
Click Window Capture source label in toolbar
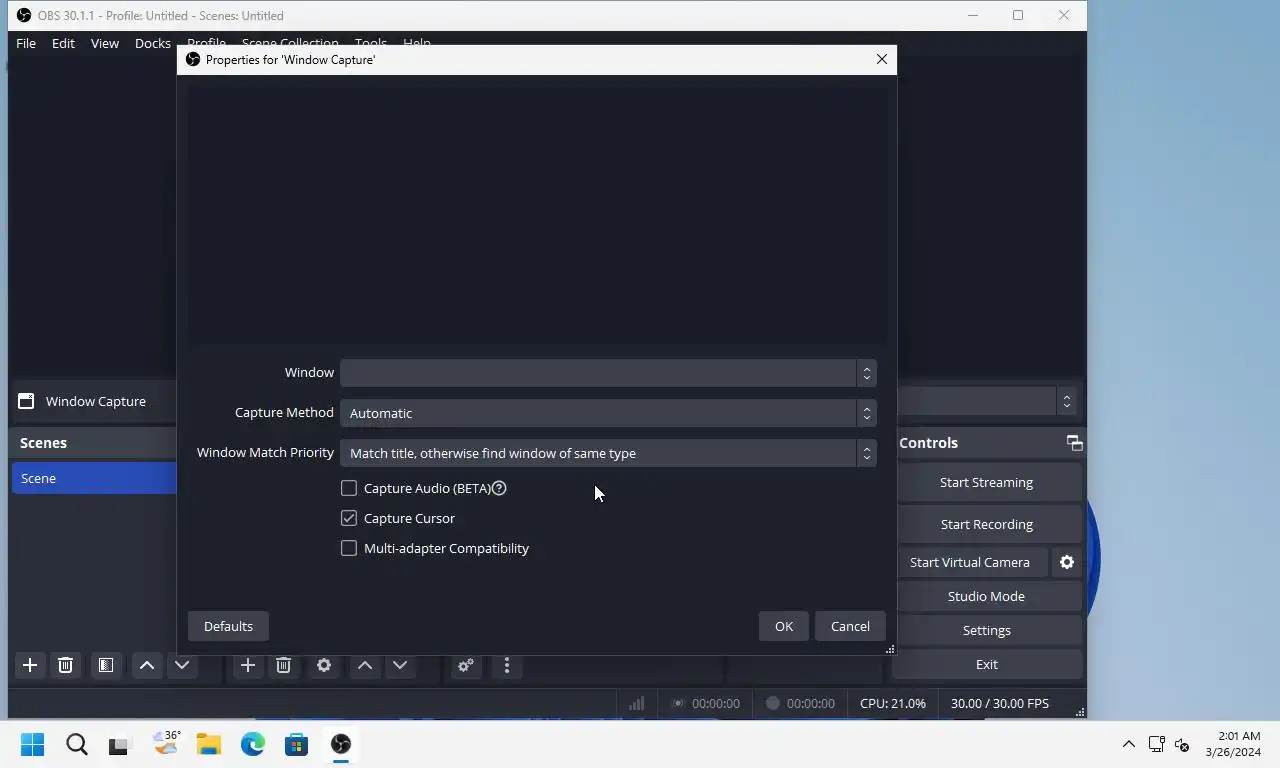pyautogui.click(x=96, y=401)
